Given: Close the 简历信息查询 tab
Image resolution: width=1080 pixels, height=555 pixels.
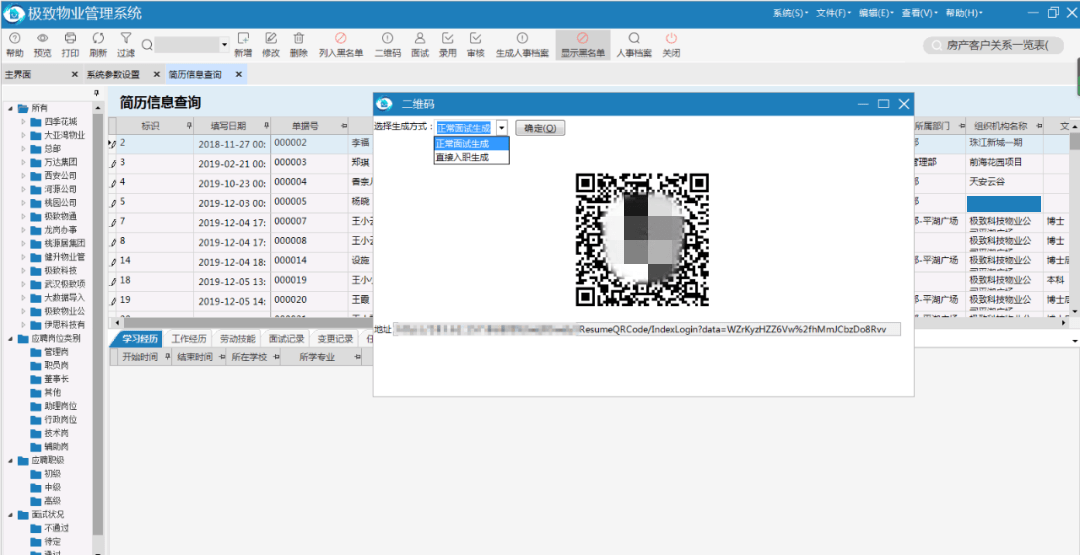Looking at the screenshot, I should [x=238, y=74].
